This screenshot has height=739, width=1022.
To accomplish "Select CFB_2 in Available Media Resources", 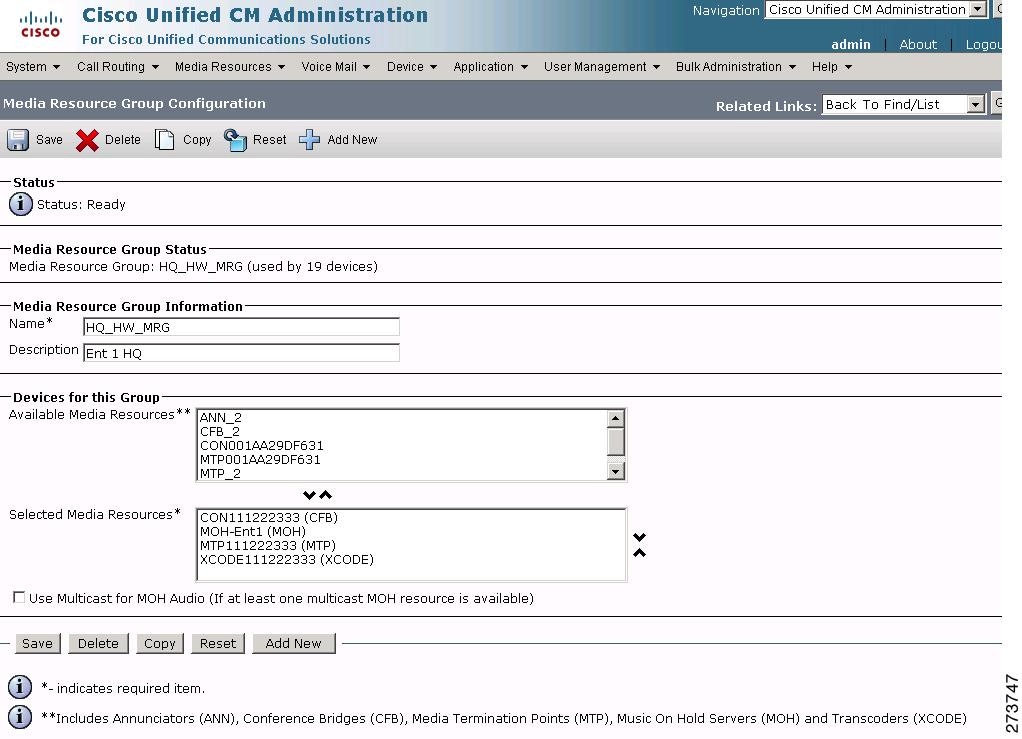I will coord(220,431).
